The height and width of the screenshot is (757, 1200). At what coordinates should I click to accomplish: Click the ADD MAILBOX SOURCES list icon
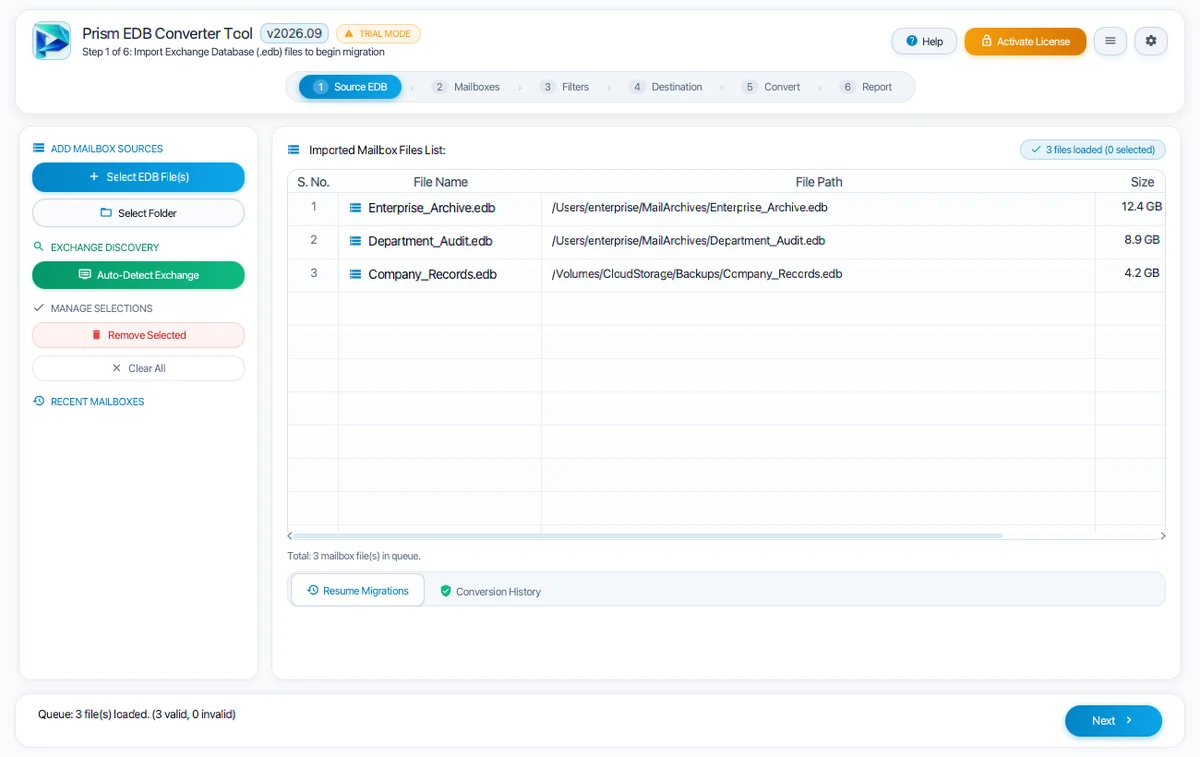[x=38, y=148]
